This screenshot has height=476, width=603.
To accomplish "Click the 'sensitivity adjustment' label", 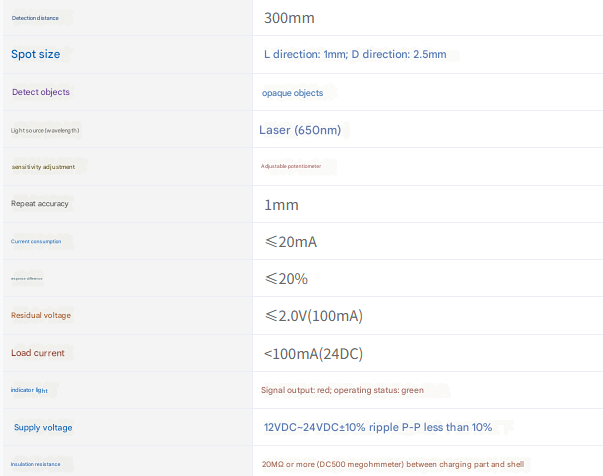I will click(44, 166).
